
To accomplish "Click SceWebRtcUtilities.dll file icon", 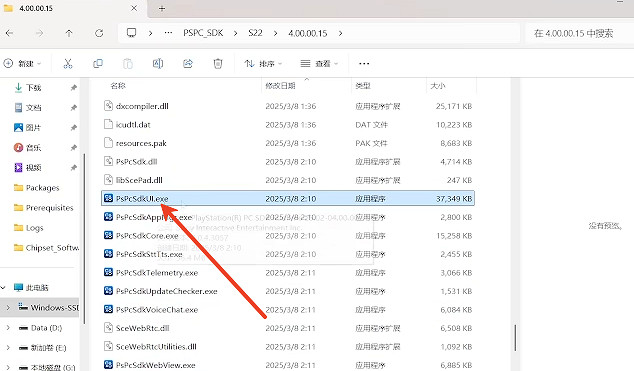I will pos(108,346).
